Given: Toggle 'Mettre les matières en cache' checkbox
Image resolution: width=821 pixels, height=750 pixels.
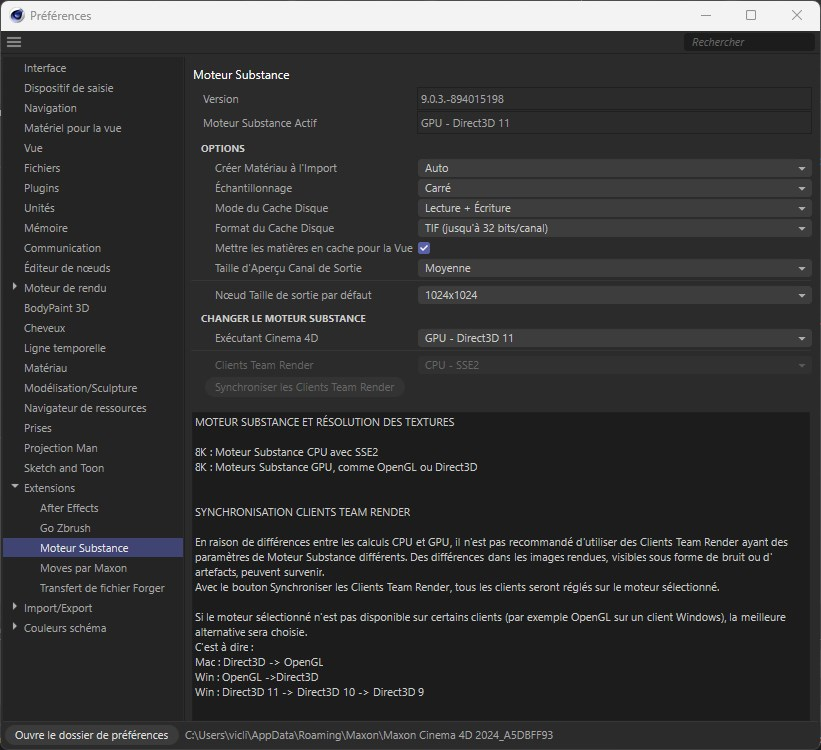Looking at the screenshot, I should (x=424, y=248).
